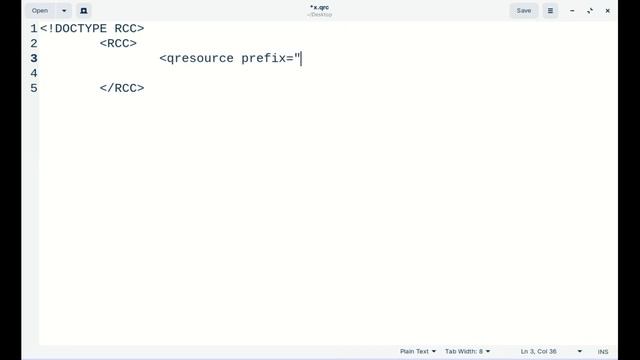Image resolution: width=640 pixels, height=360 pixels.
Task: Click line number 2 in gutter
Action: click(34, 43)
